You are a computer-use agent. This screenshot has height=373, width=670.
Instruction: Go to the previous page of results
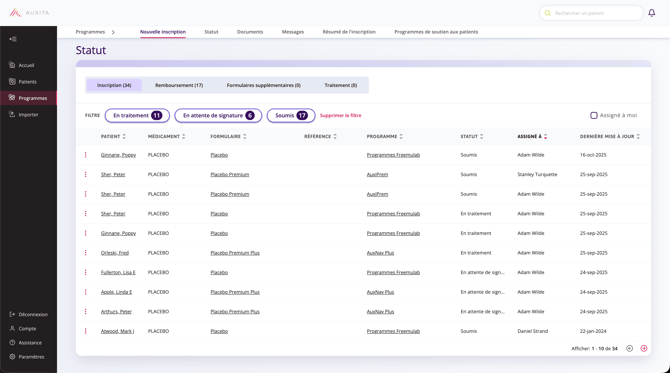[x=629, y=348]
